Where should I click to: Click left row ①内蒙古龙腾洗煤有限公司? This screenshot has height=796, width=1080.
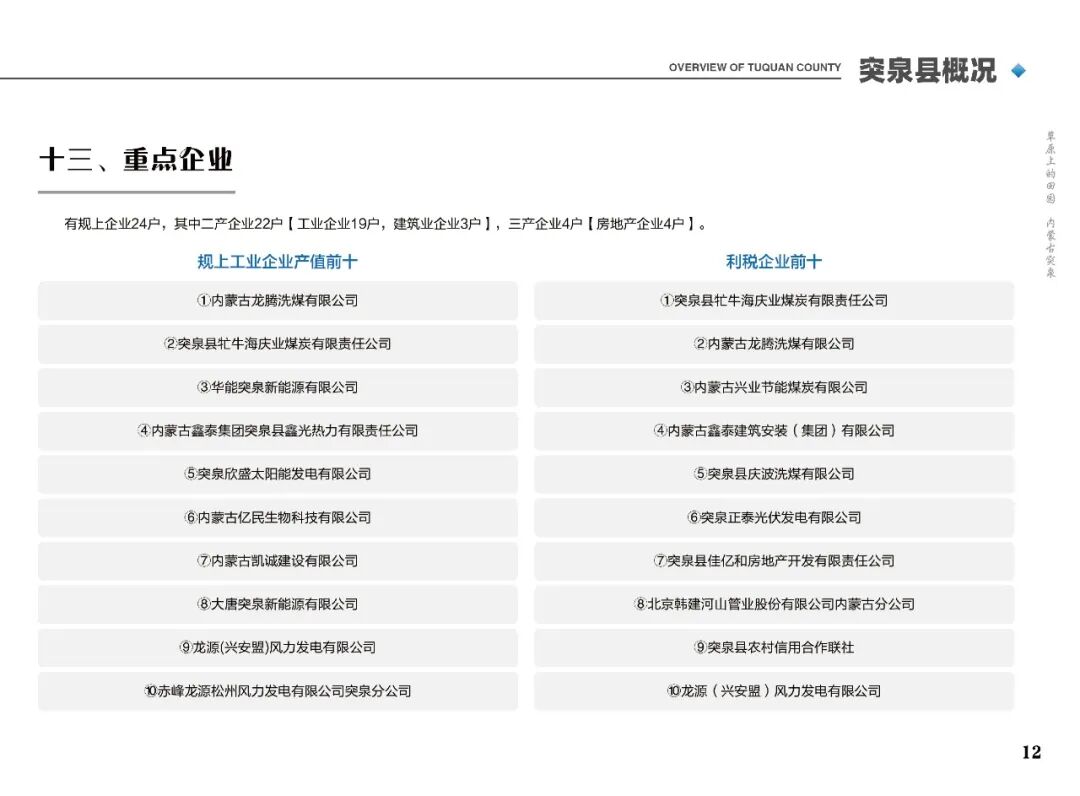click(x=278, y=300)
